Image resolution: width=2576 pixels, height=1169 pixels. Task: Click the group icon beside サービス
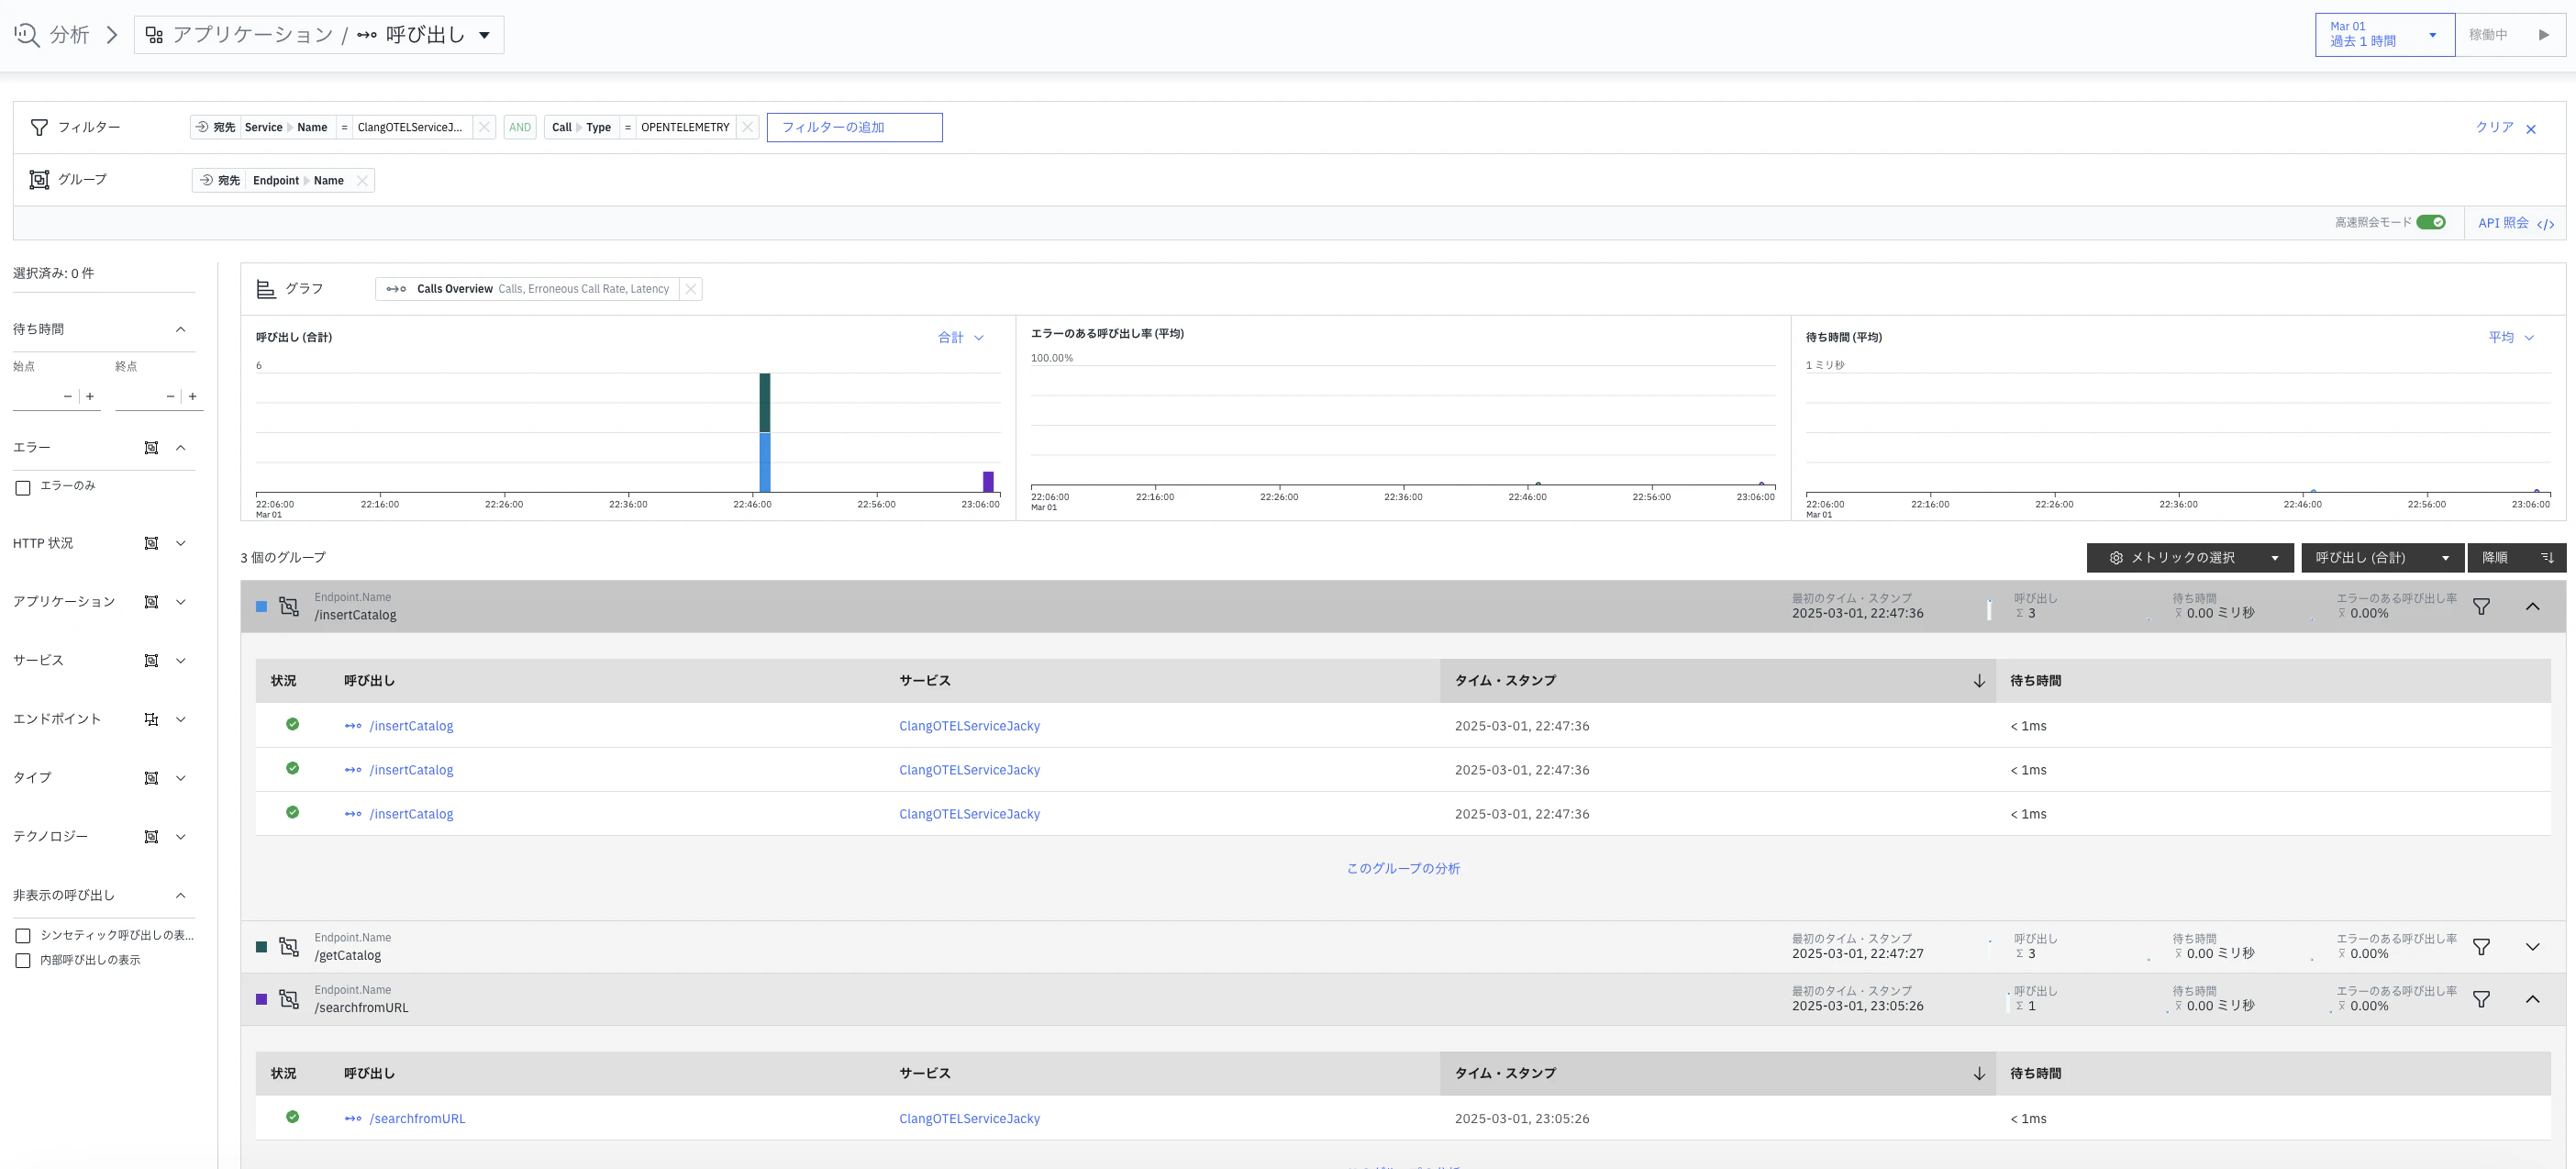[x=151, y=661]
